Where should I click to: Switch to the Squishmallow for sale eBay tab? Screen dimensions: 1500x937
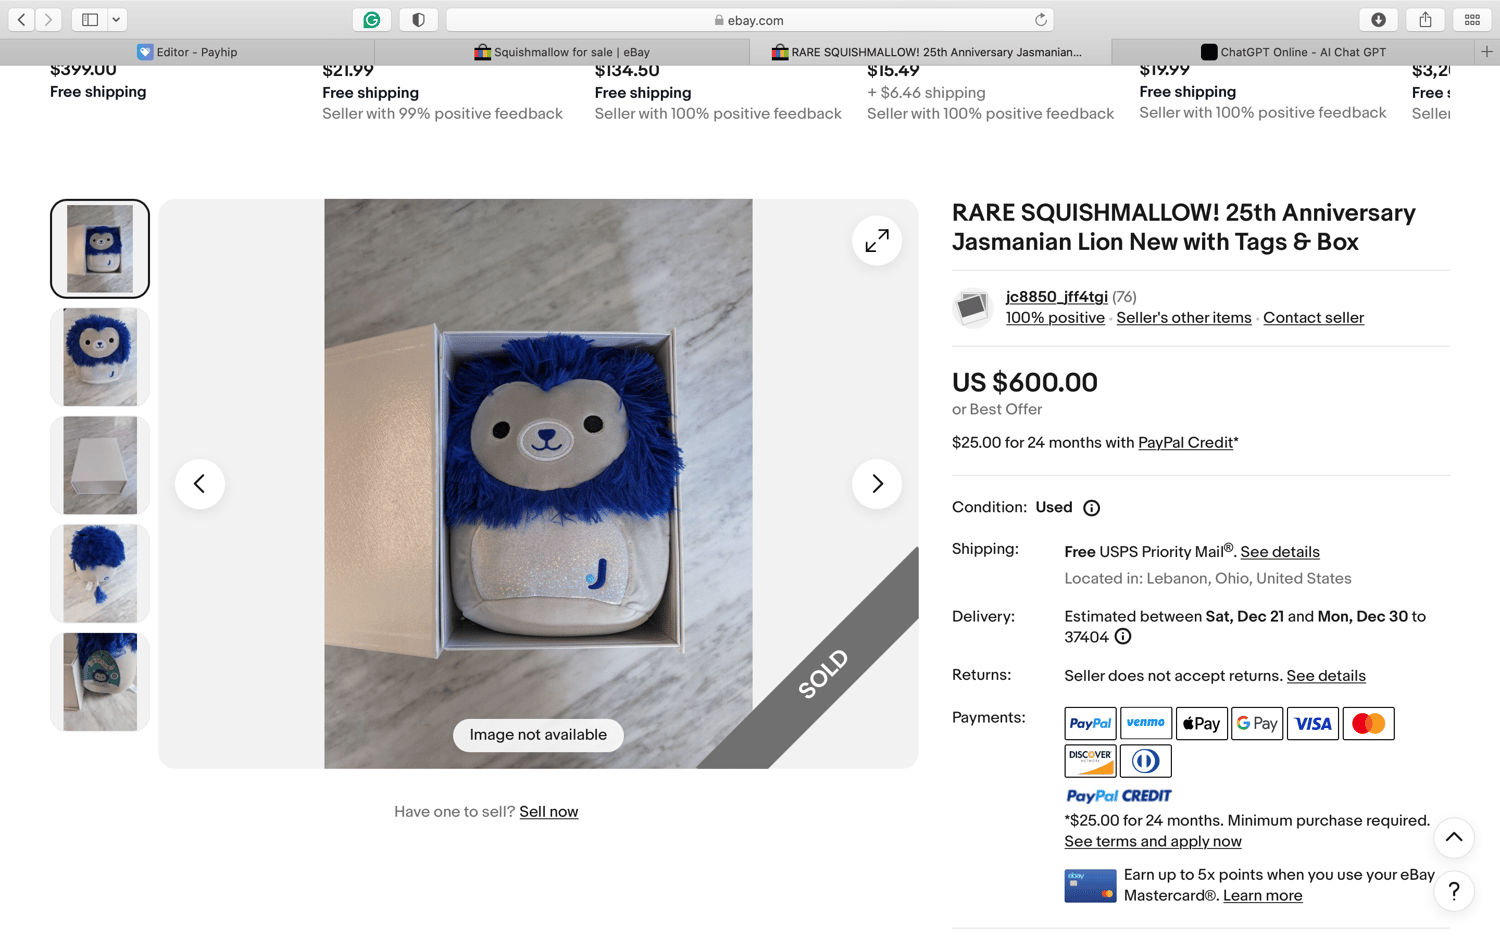coord(562,52)
